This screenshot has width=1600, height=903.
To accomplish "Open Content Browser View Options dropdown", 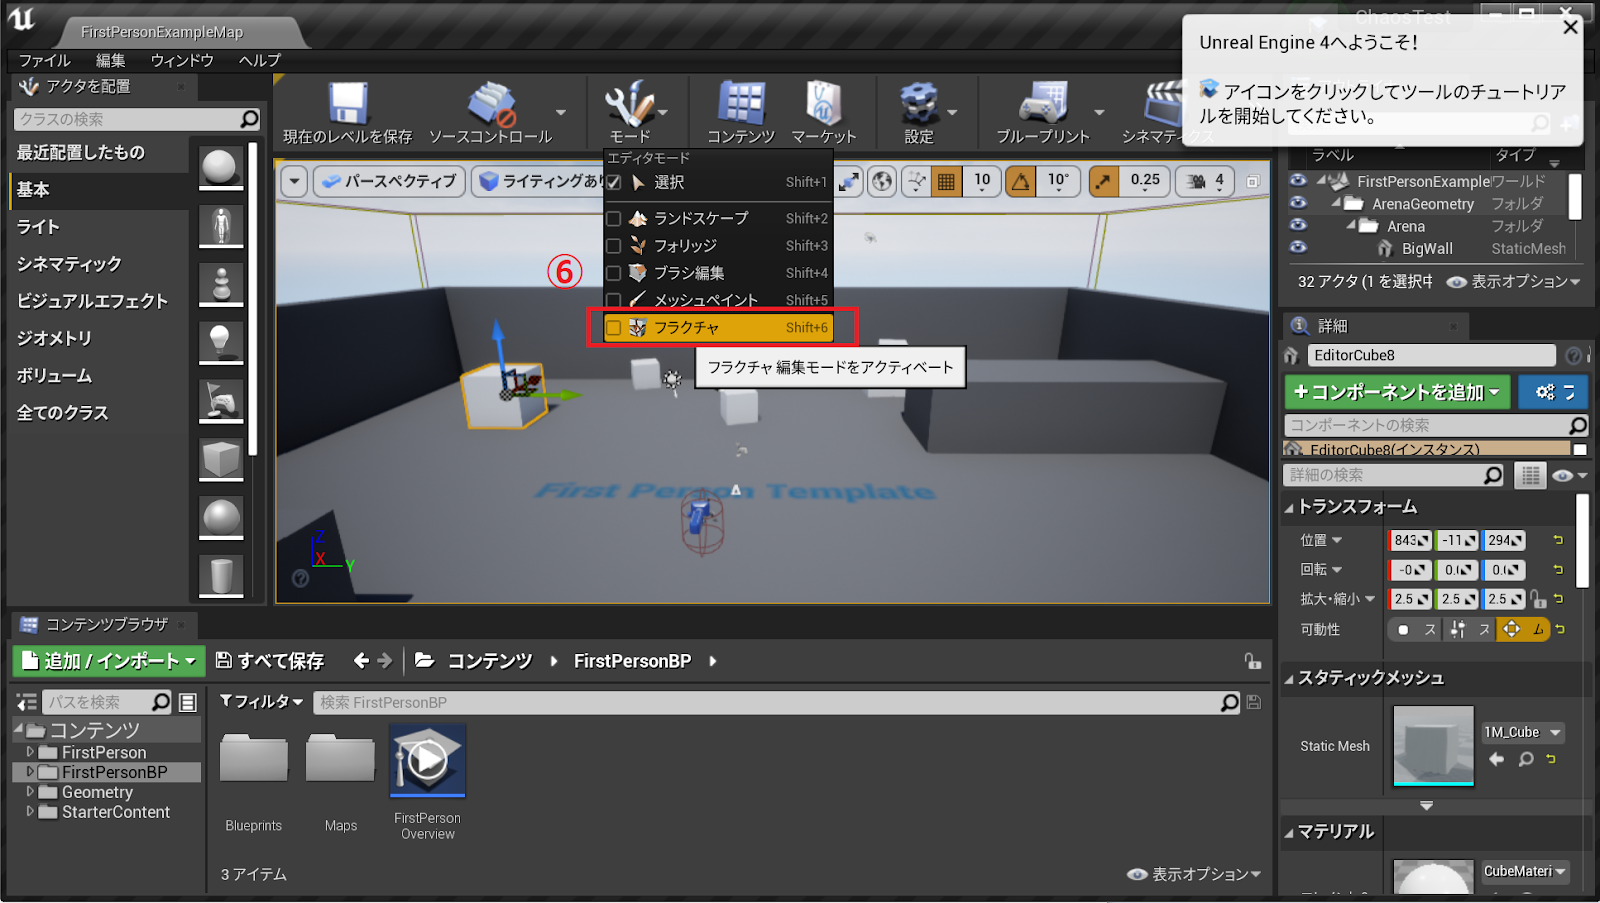I will (1193, 874).
